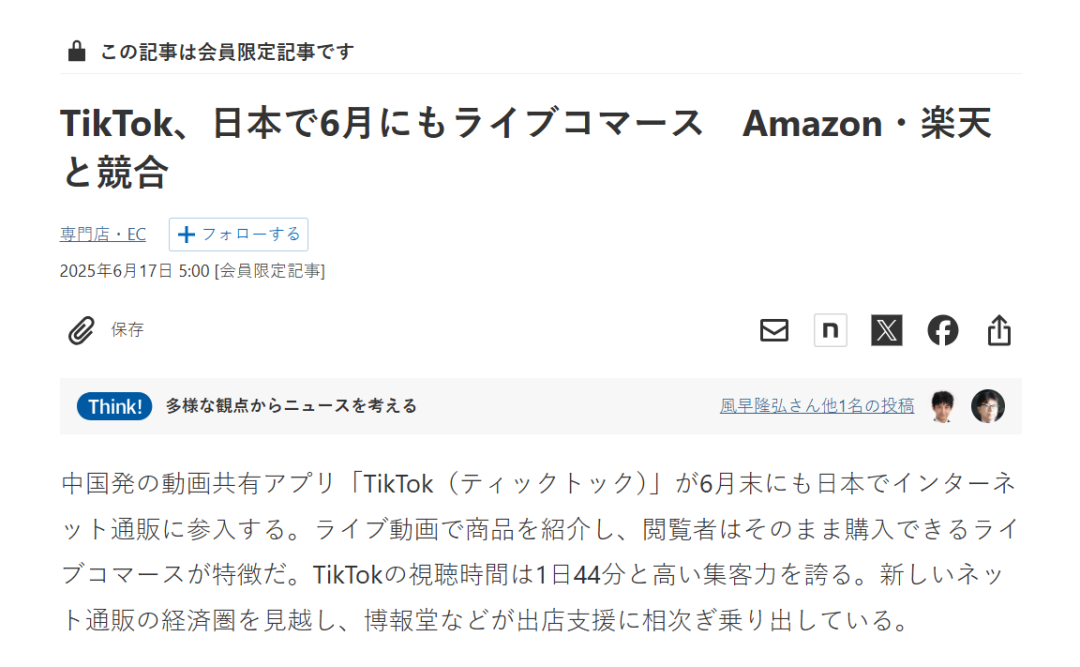Open the 専門店・EC topic link
The width and height of the screenshot is (1080, 667).
click(x=103, y=234)
